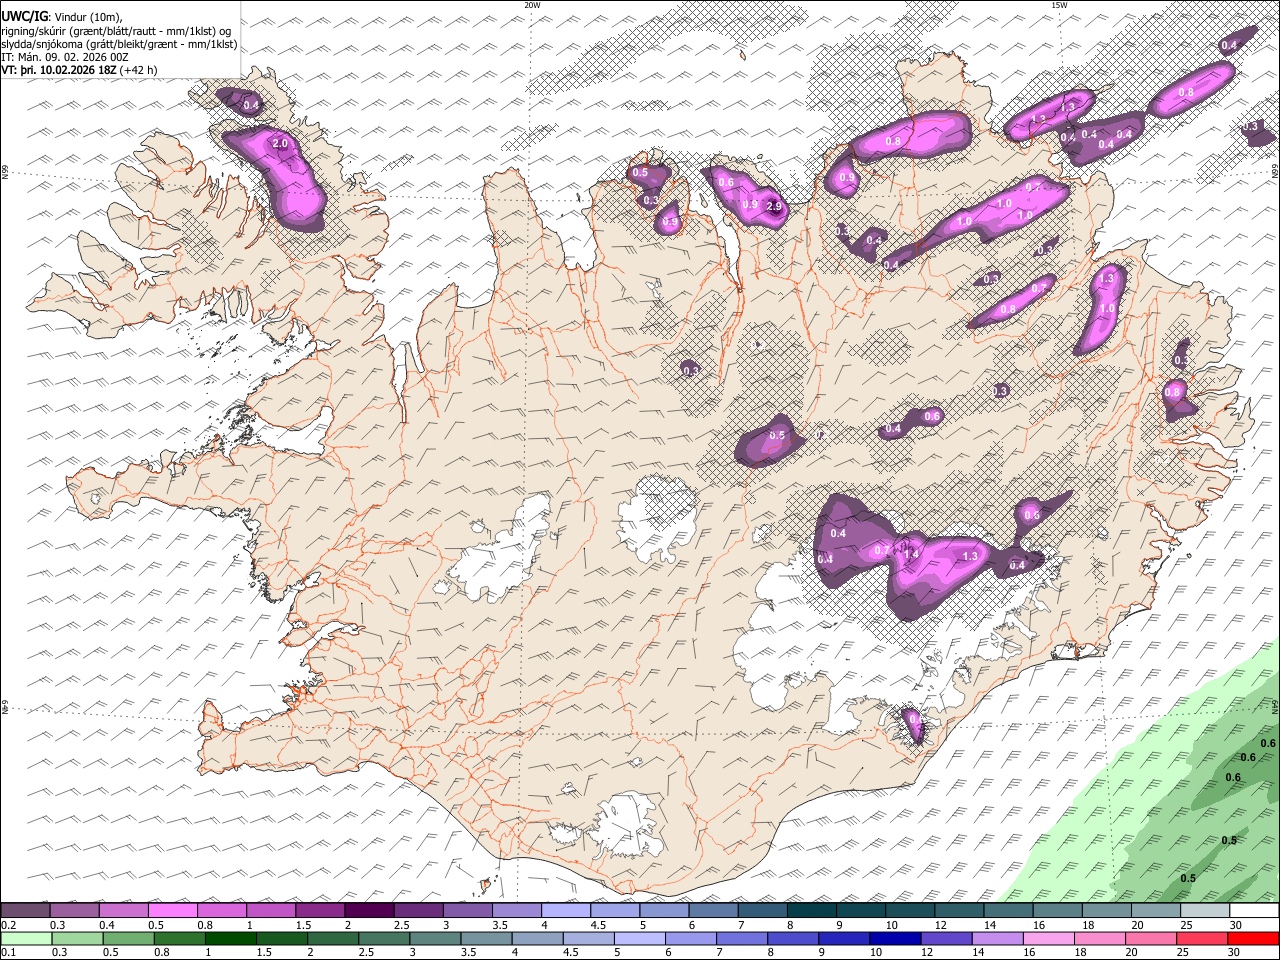1280x960 pixels.
Task: Click the top legend swatch between 2 and 2.5
Action: [x=369, y=910]
